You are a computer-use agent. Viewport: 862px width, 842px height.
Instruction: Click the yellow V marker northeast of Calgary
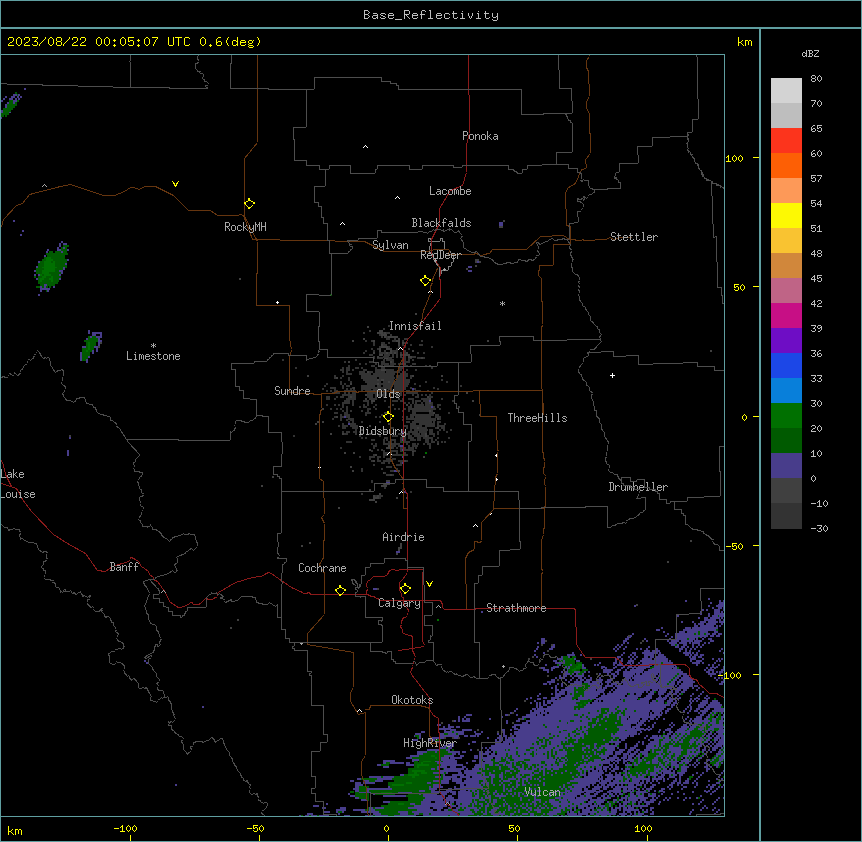click(x=429, y=584)
